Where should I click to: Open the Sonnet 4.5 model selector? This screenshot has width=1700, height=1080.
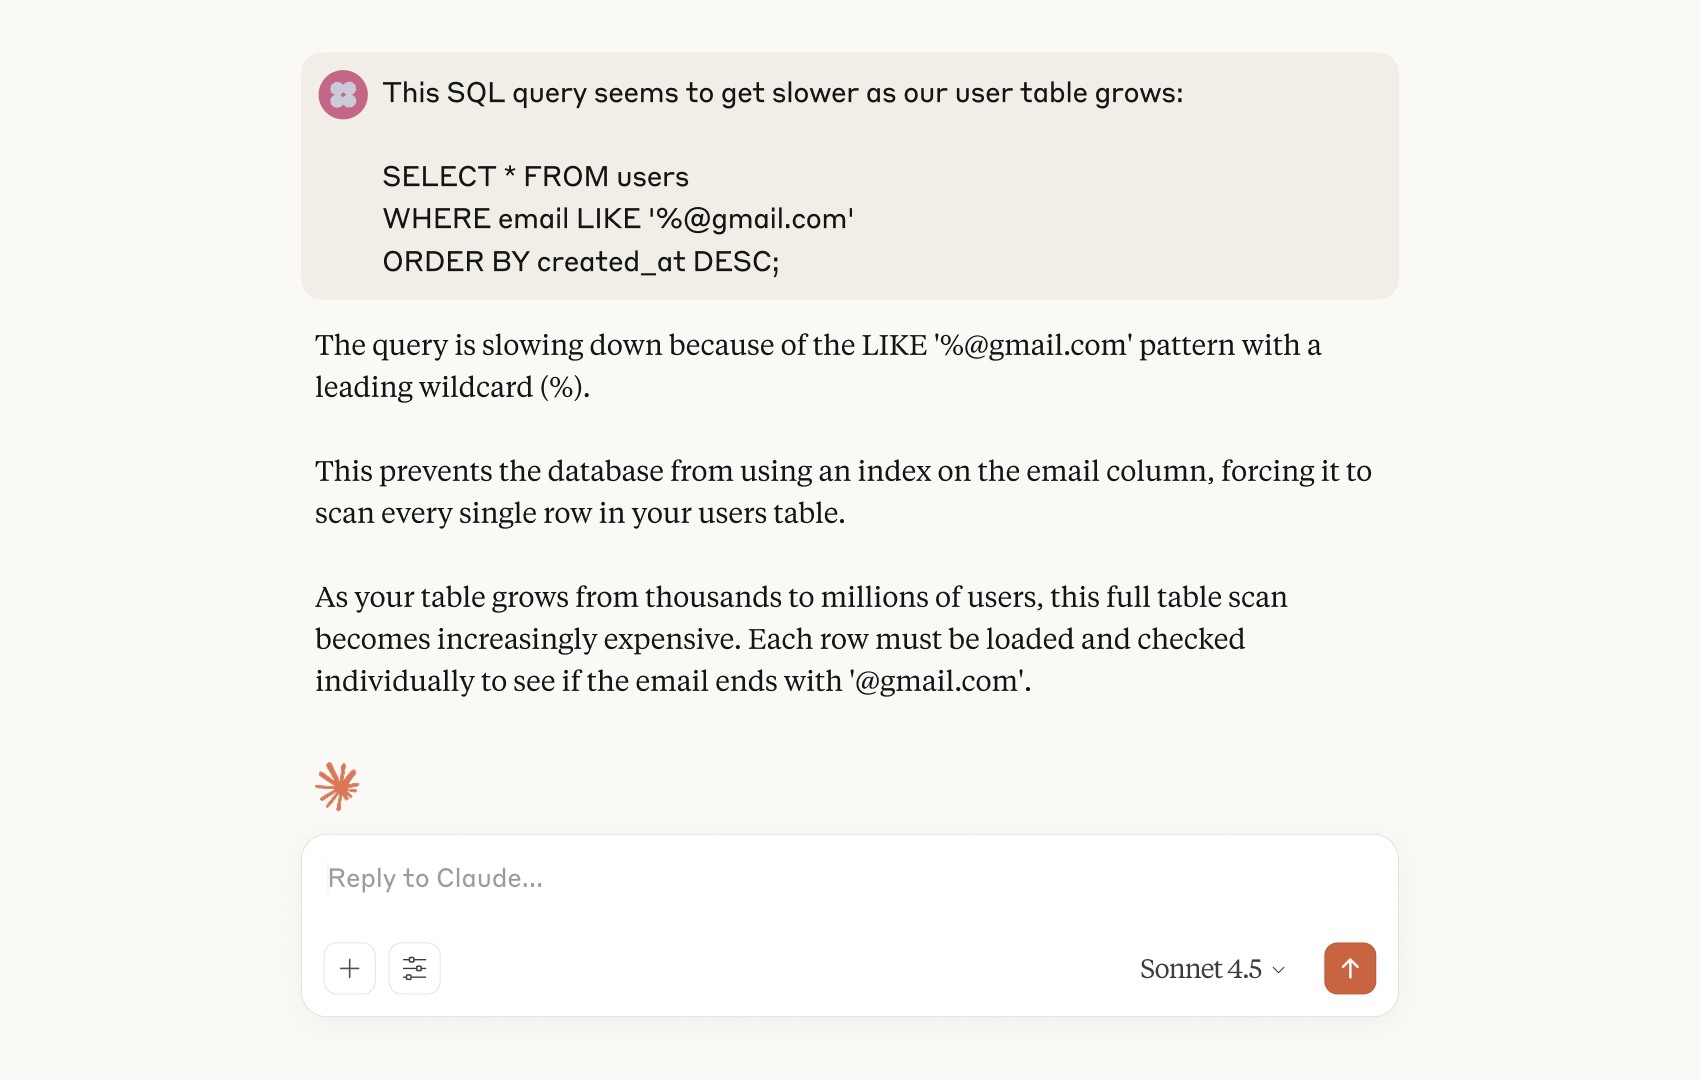click(1212, 969)
